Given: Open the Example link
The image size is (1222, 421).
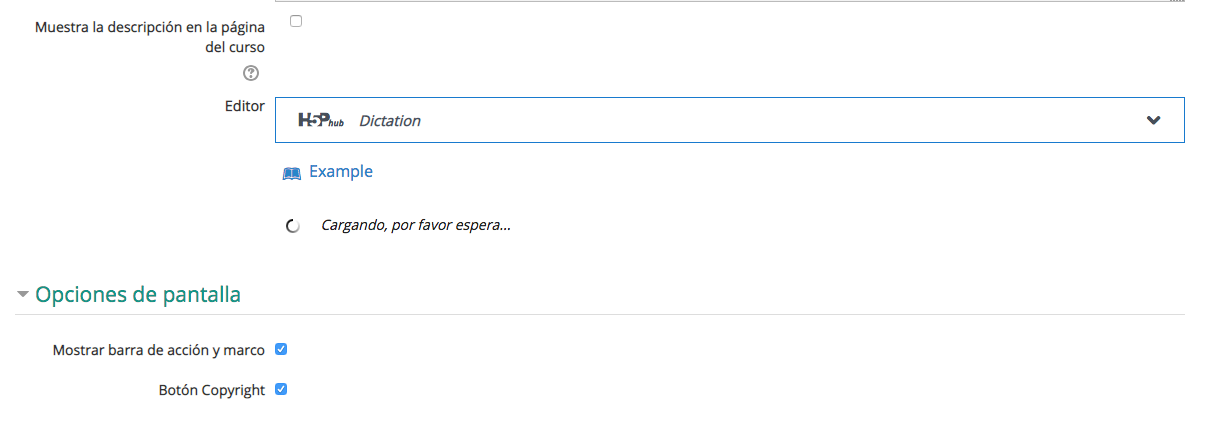Looking at the screenshot, I should (341, 171).
